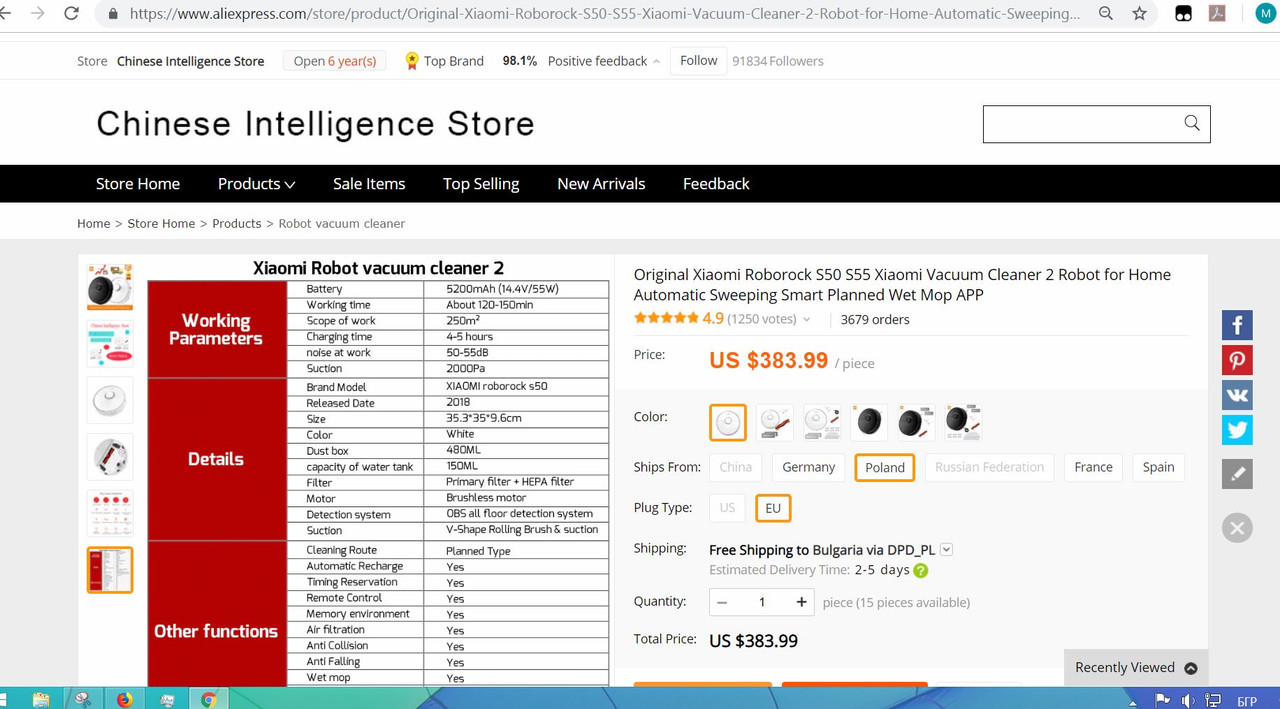Image resolution: width=1280 pixels, height=709 pixels.
Task: Open the PDF extension icon
Action: (x=1217, y=13)
